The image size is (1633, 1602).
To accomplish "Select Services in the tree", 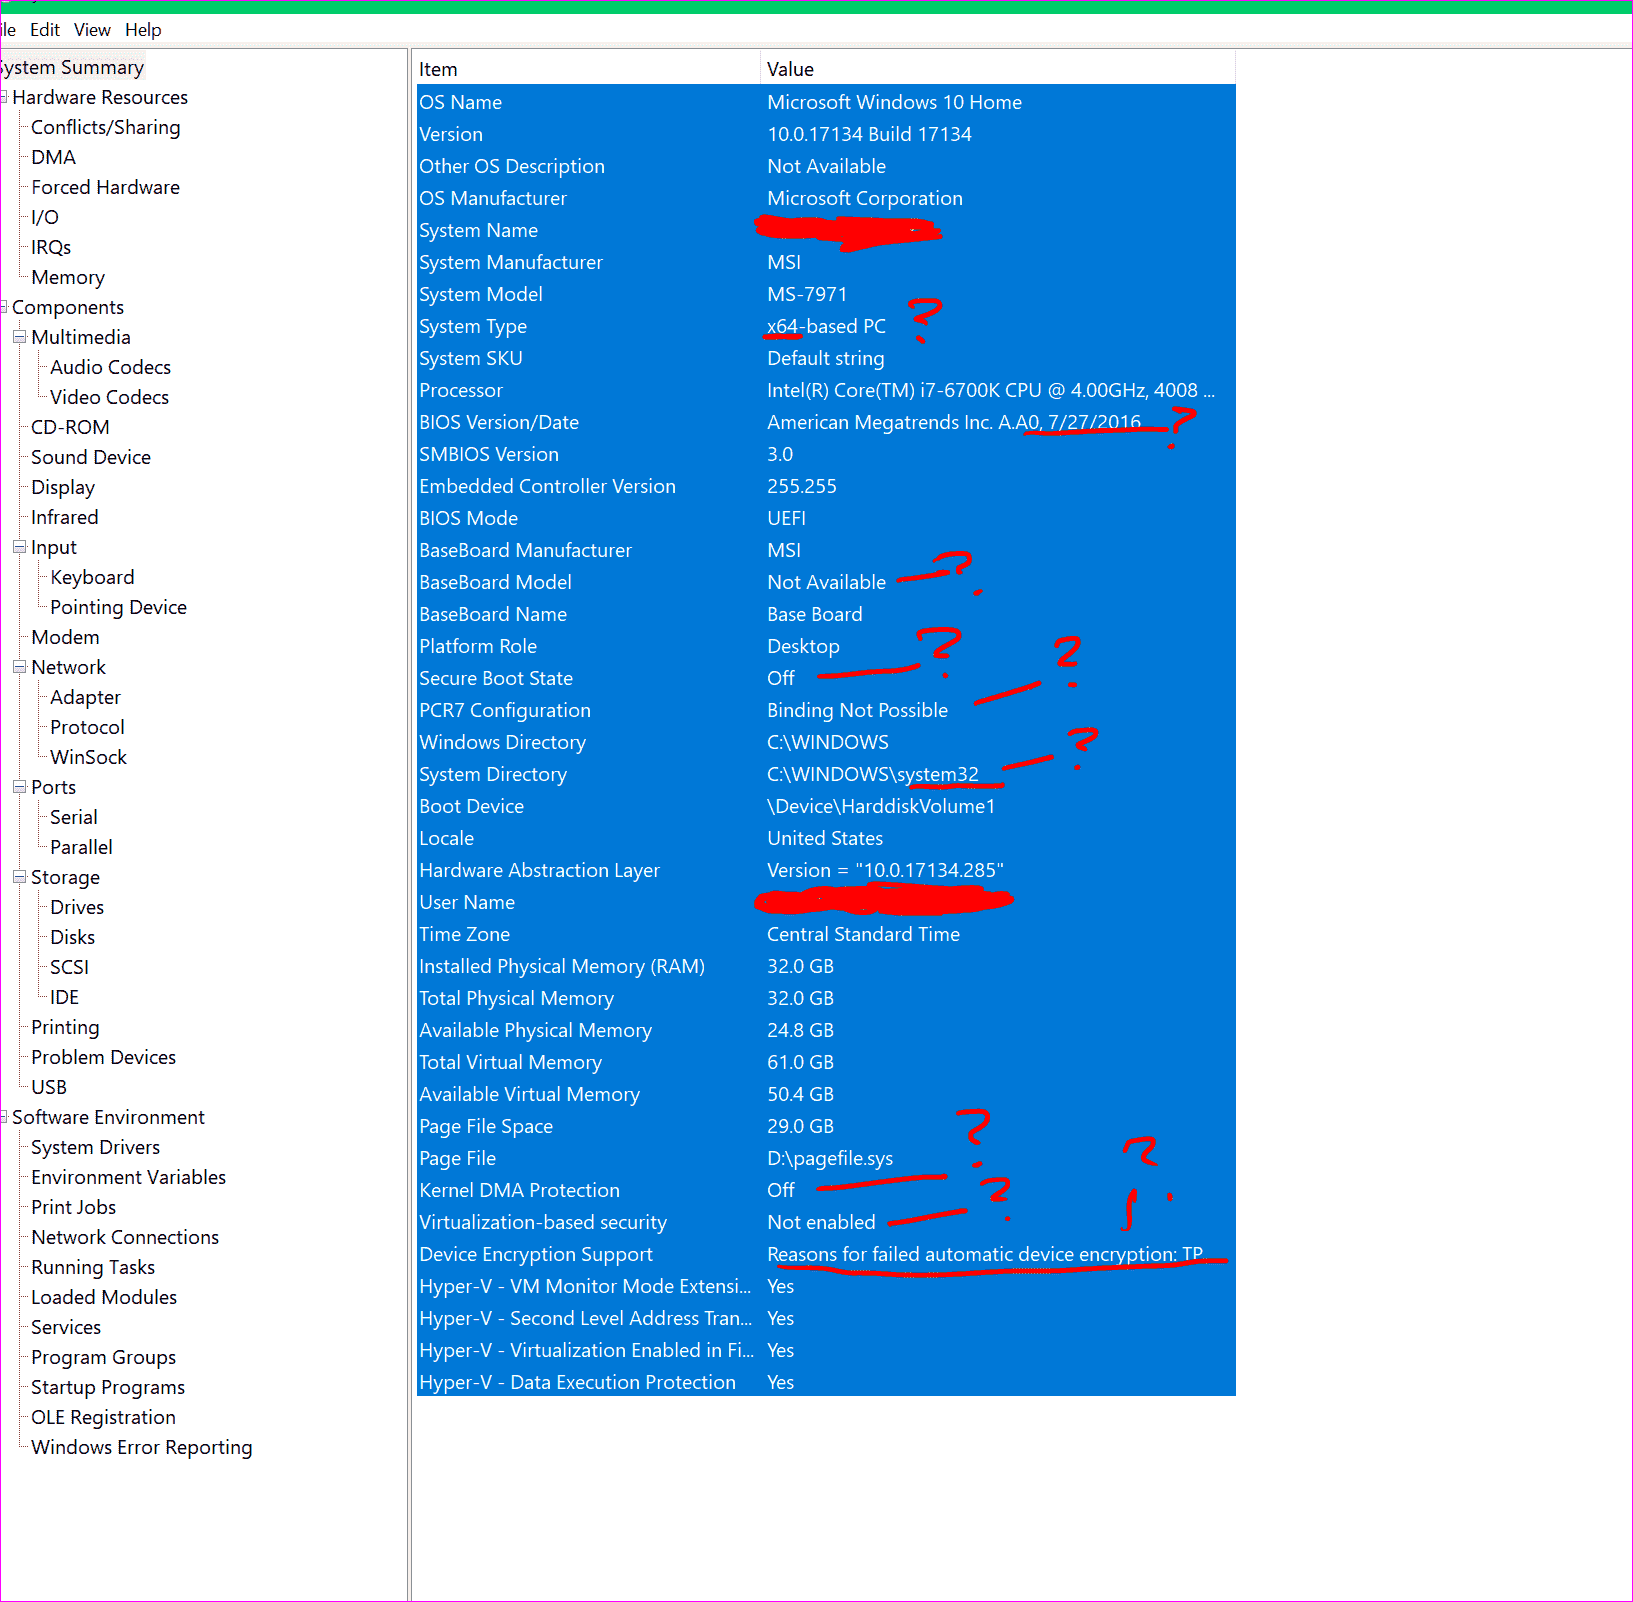I will click(66, 1327).
